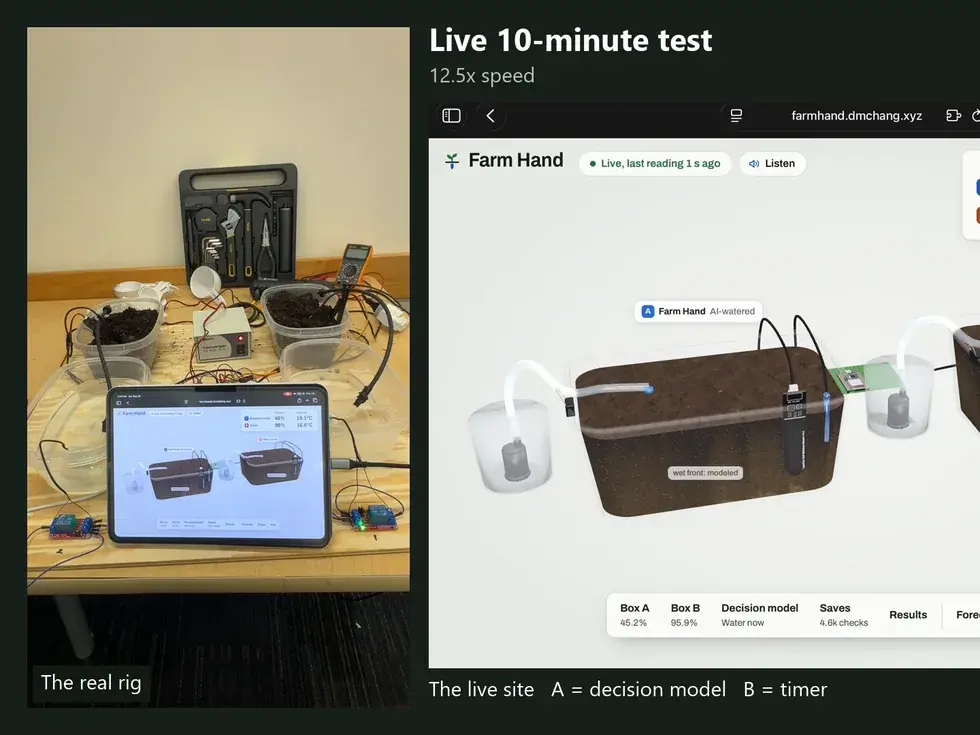The image size is (980, 735).
Task: Click the 12.5x speed text
Action: click(482, 76)
